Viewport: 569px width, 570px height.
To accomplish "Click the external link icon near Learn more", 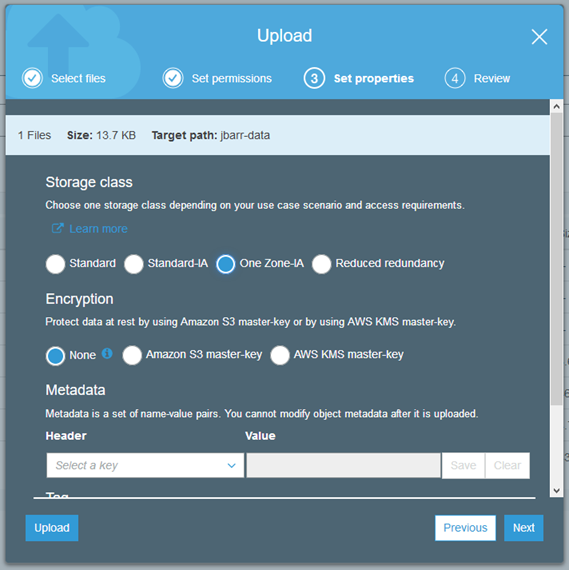I will point(57,228).
